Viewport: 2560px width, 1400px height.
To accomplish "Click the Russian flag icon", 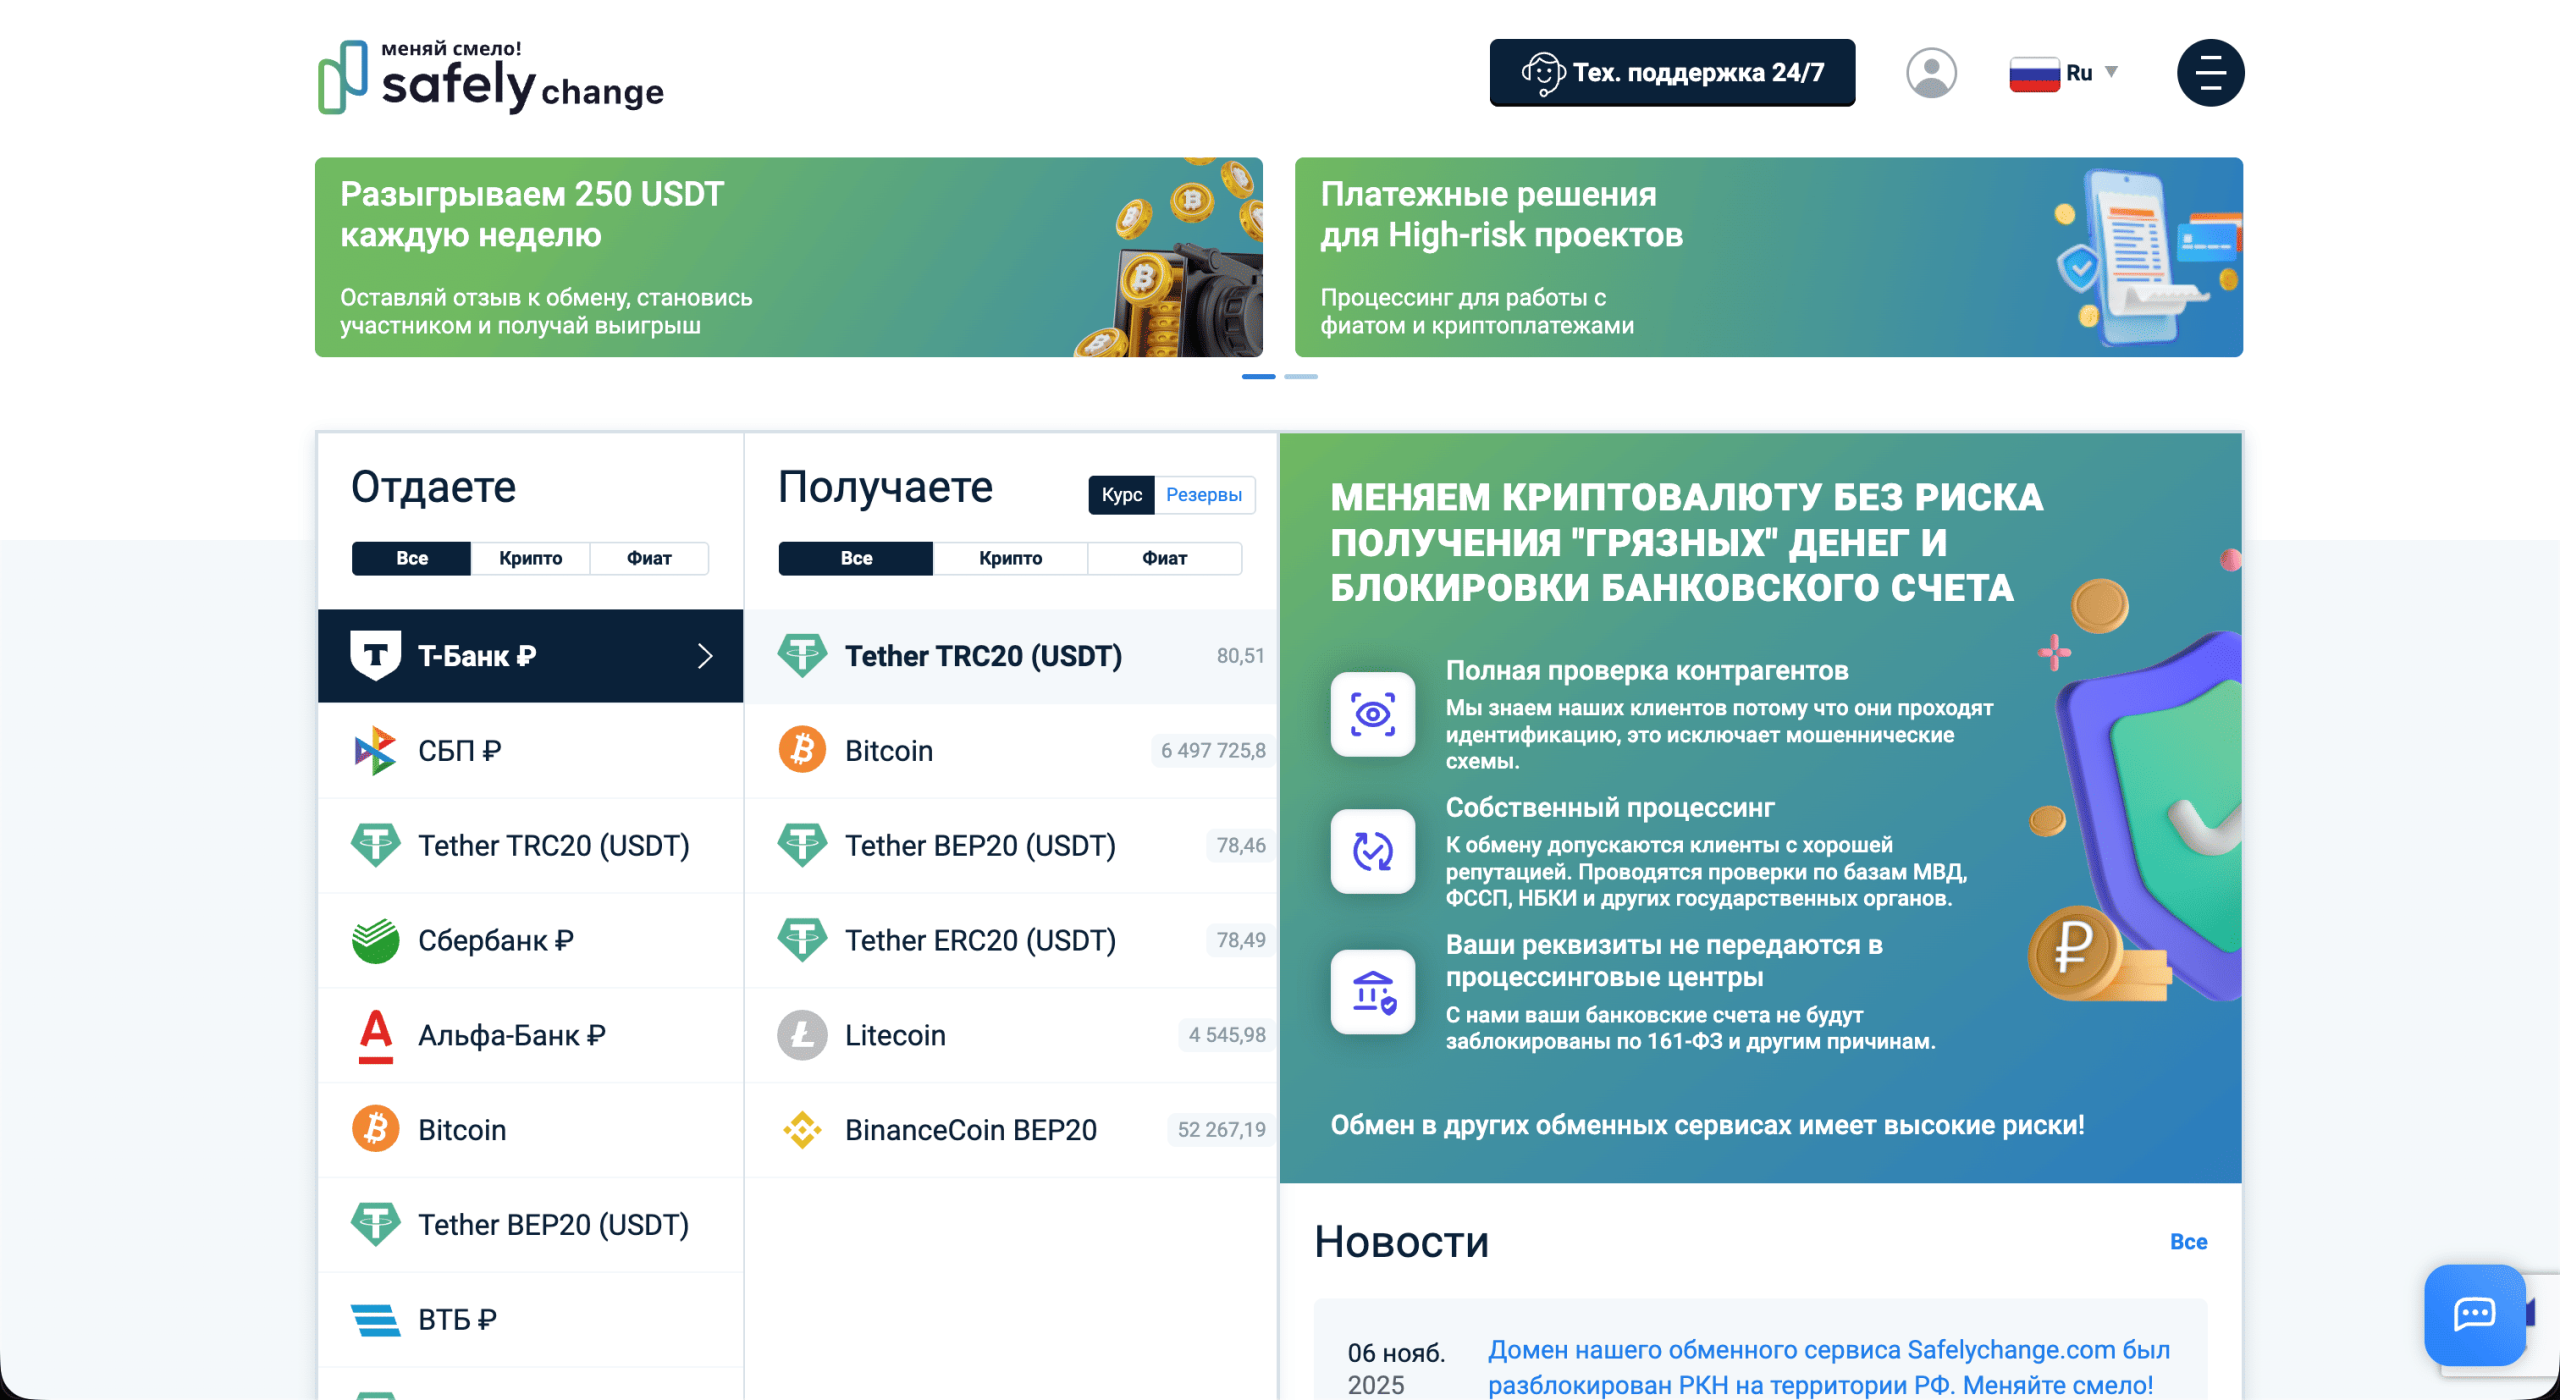I will click(x=2034, y=73).
